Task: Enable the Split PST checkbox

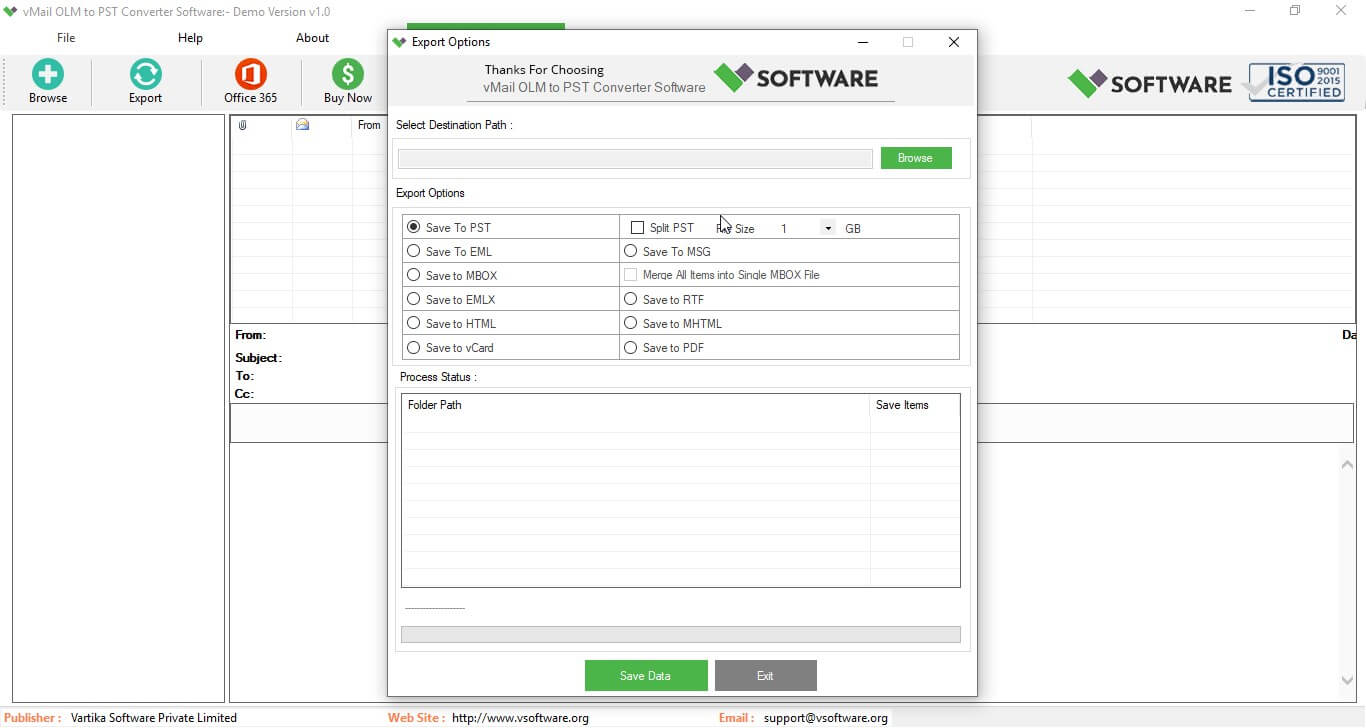Action: [x=637, y=228]
